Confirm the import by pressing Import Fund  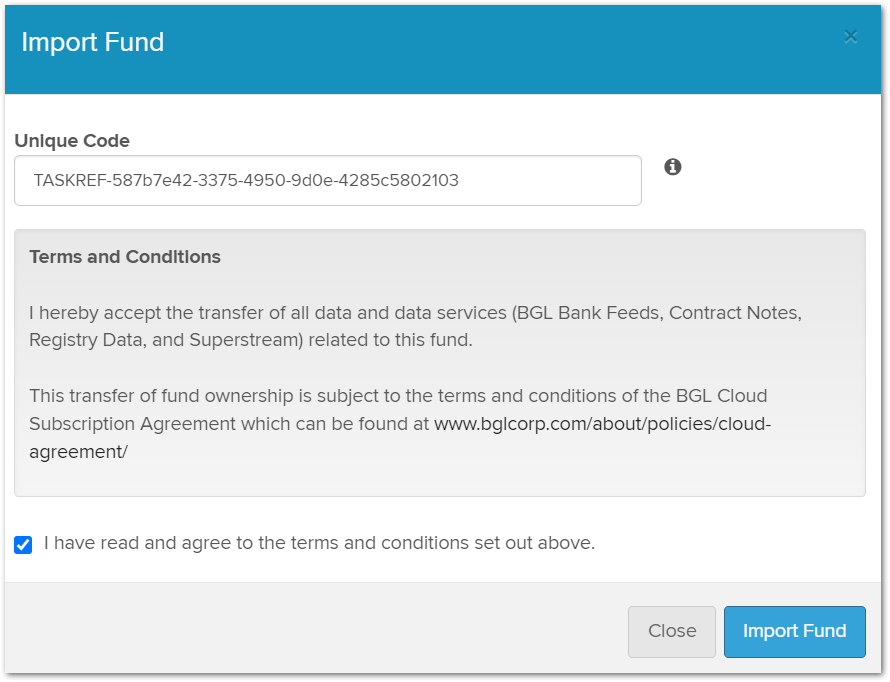pos(794,631)
